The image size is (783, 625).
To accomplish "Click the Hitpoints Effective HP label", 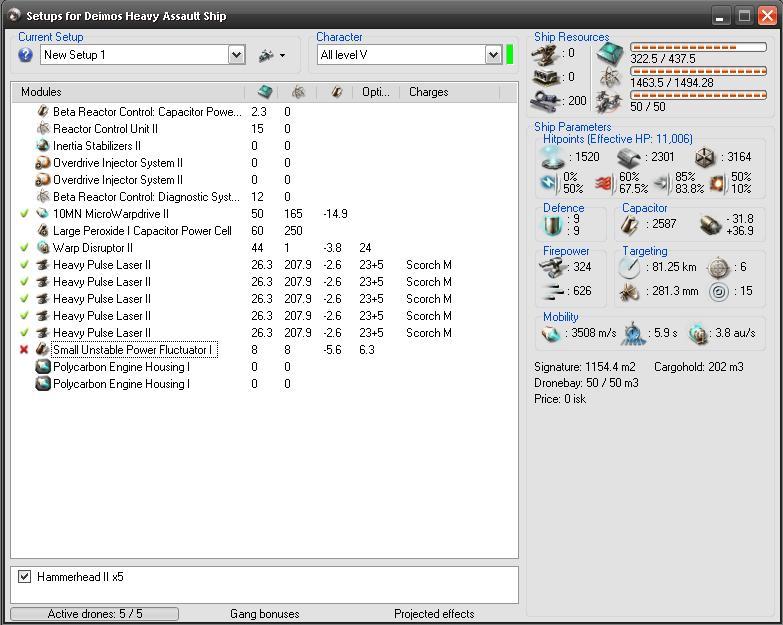I will click(x=618, y=139).
